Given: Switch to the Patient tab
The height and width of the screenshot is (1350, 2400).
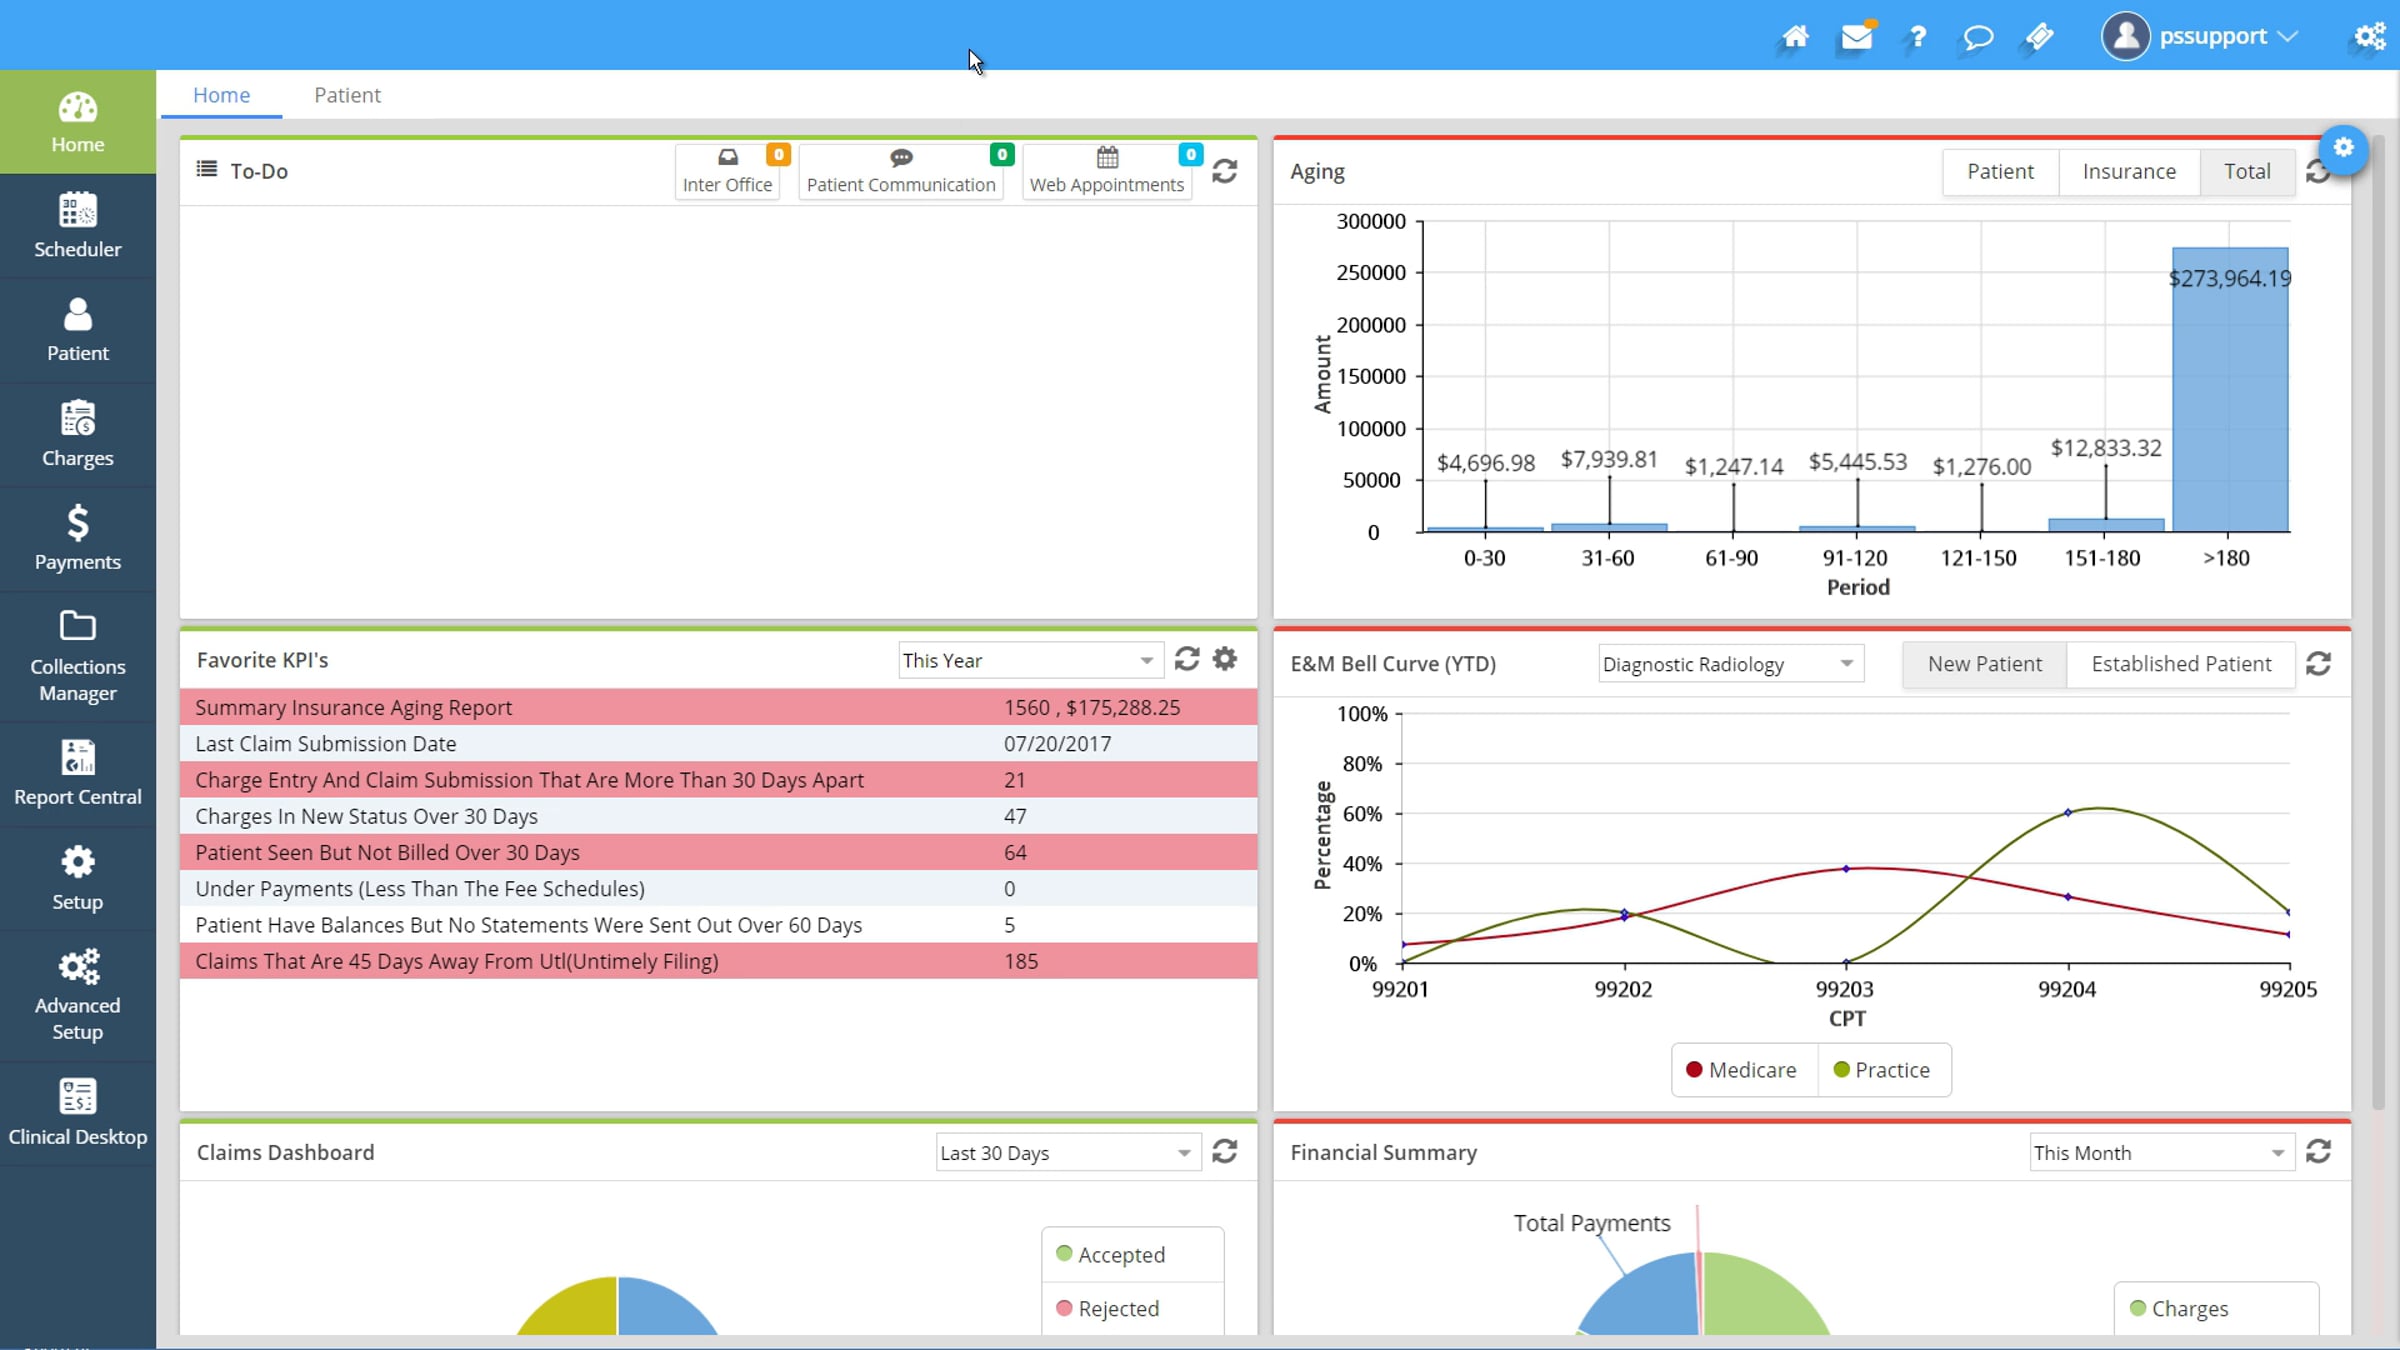Looking at the screenshot, I should 347,95.
